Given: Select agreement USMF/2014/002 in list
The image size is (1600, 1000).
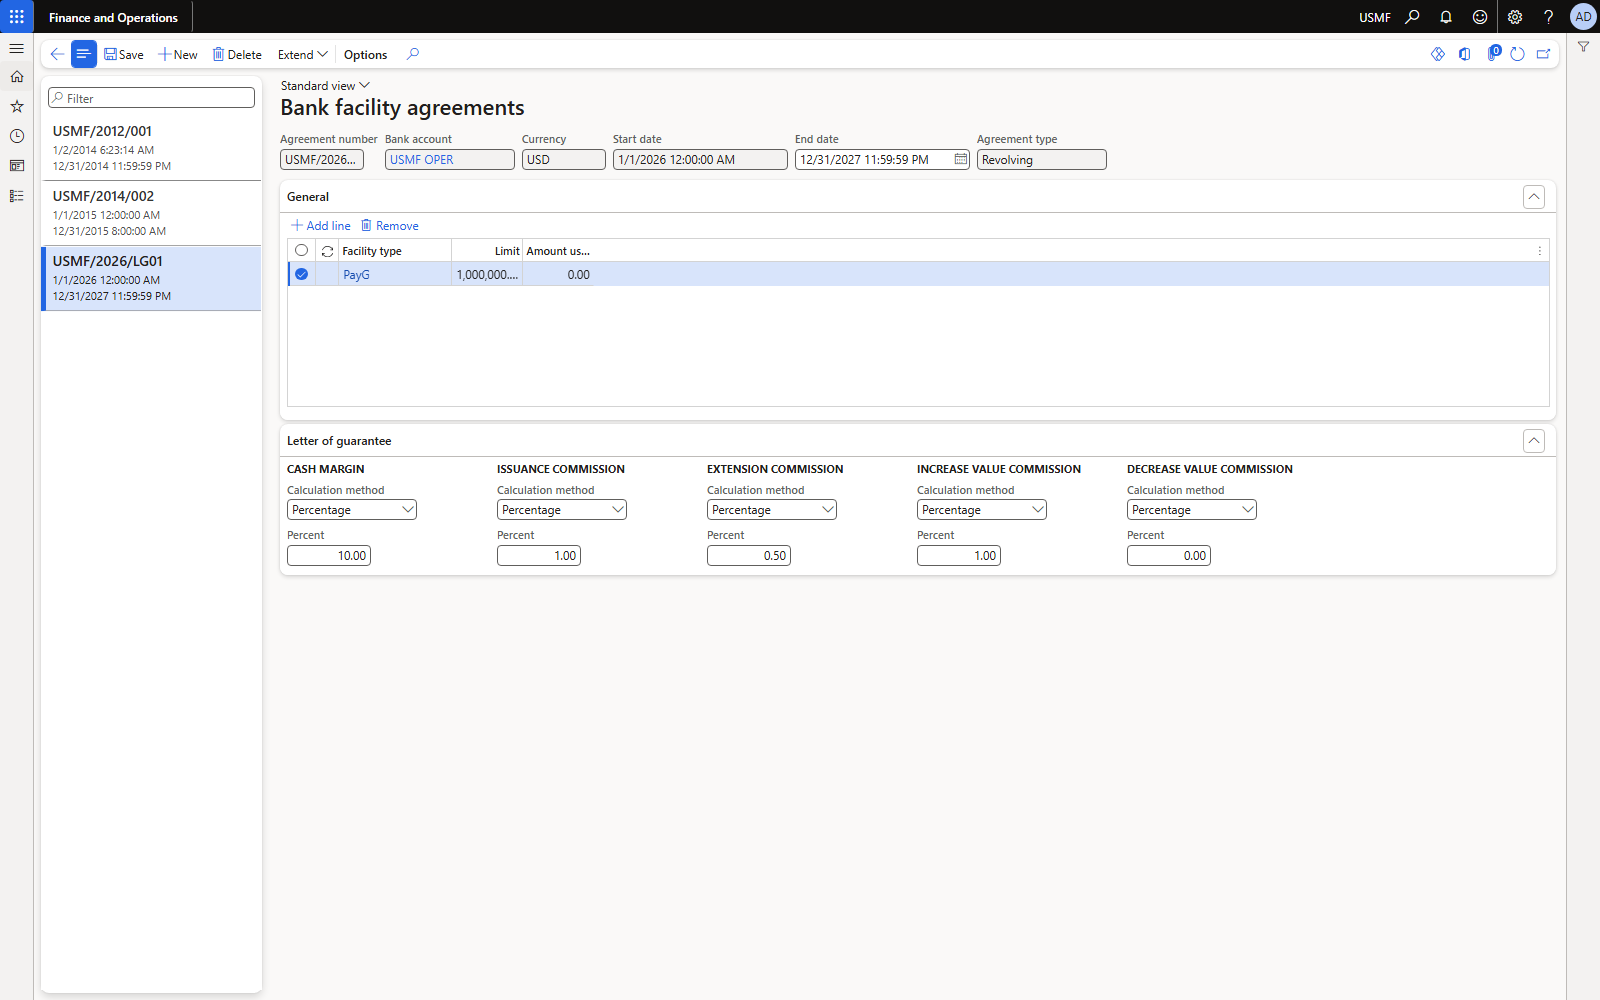Looking at the screenshot, I should pos(151,213).
